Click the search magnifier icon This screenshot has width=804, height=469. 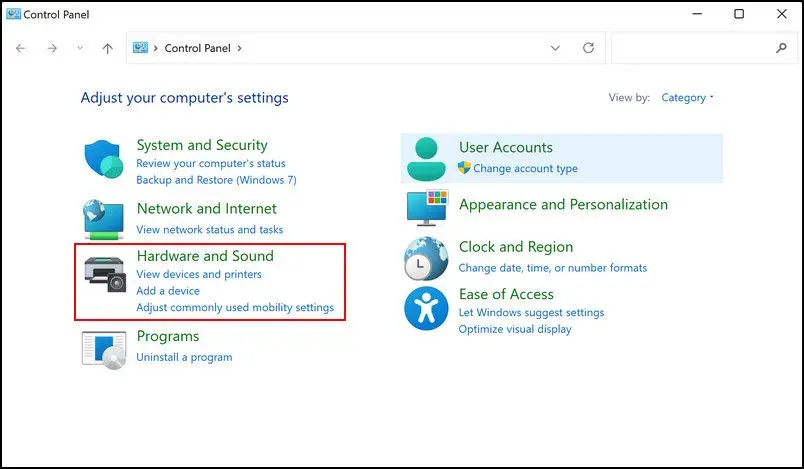coord(781,48)
